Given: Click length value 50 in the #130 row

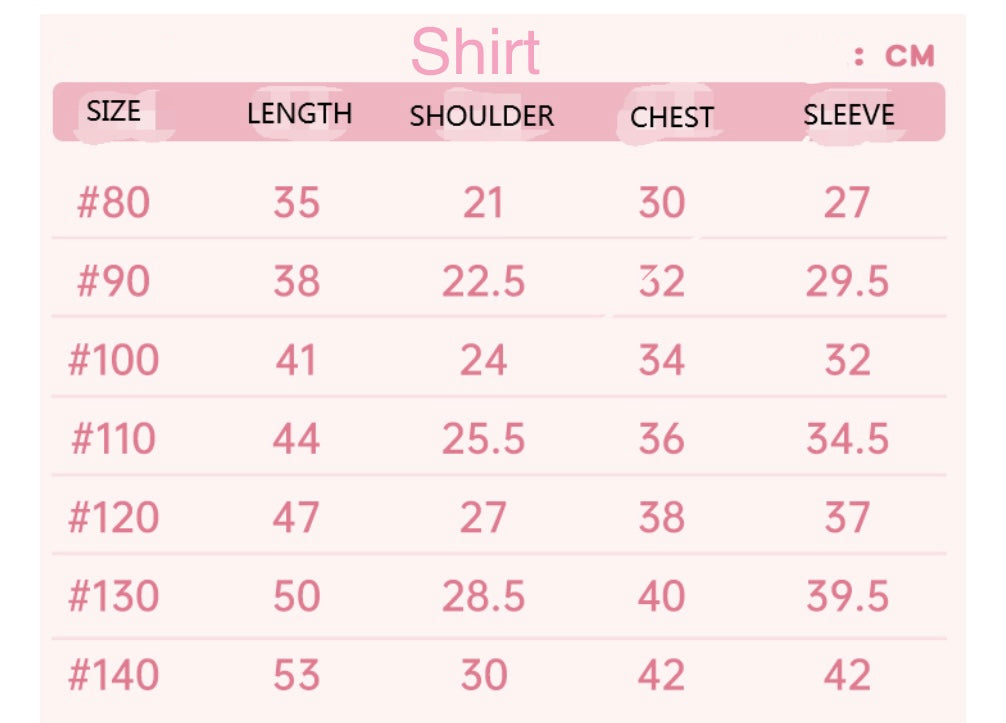Looking at the screenshot, I should (x=296, y=597).
